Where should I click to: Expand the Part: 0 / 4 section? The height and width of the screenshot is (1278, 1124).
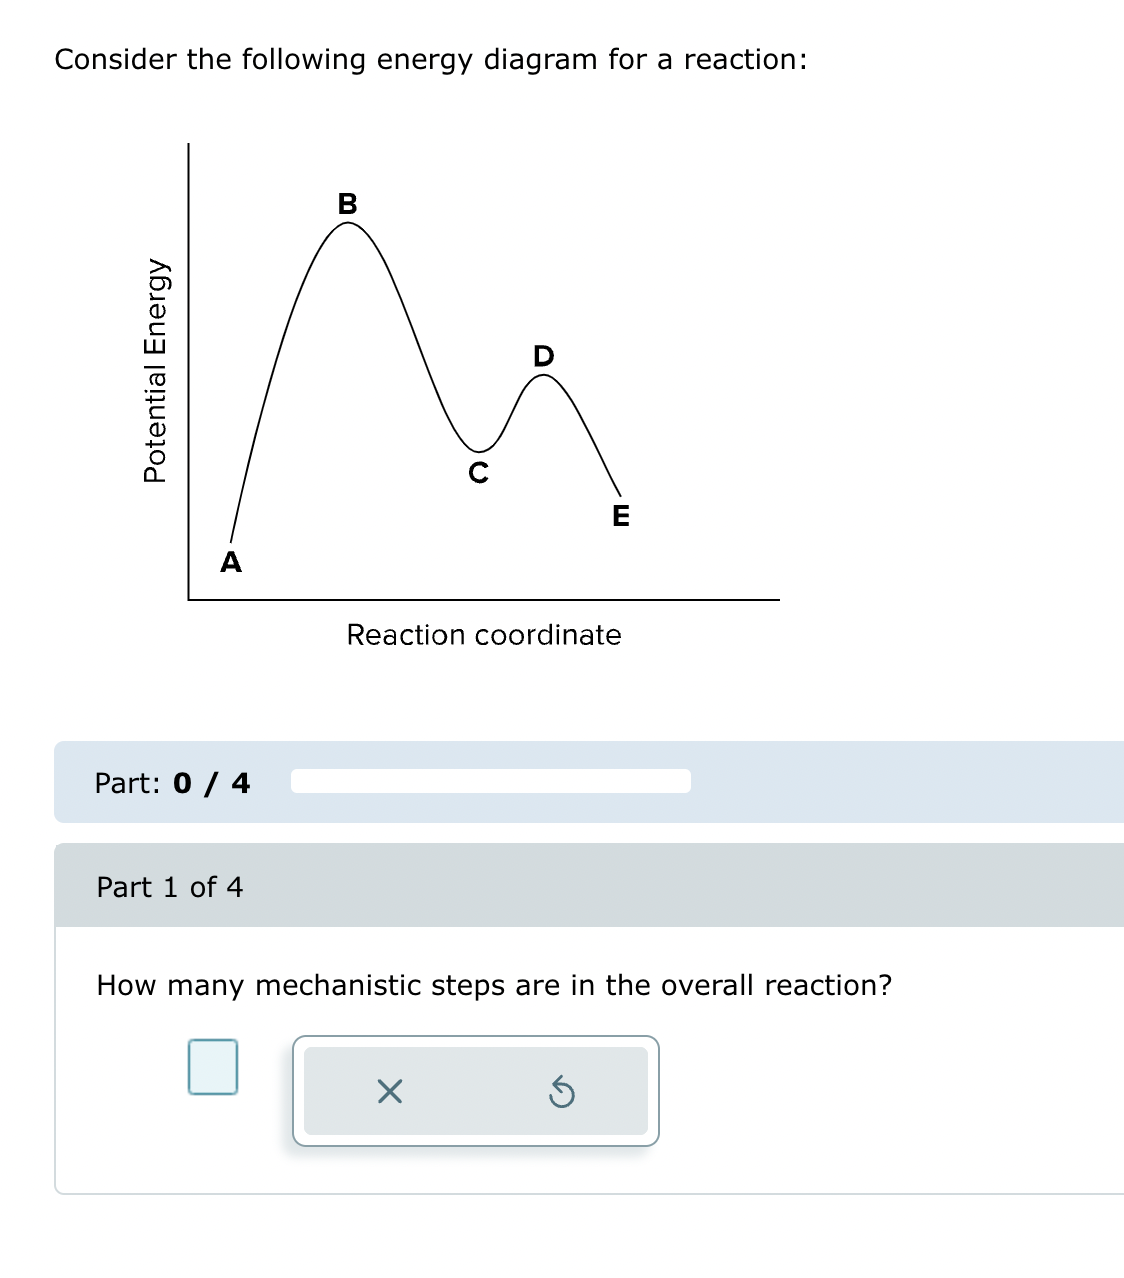172,783
